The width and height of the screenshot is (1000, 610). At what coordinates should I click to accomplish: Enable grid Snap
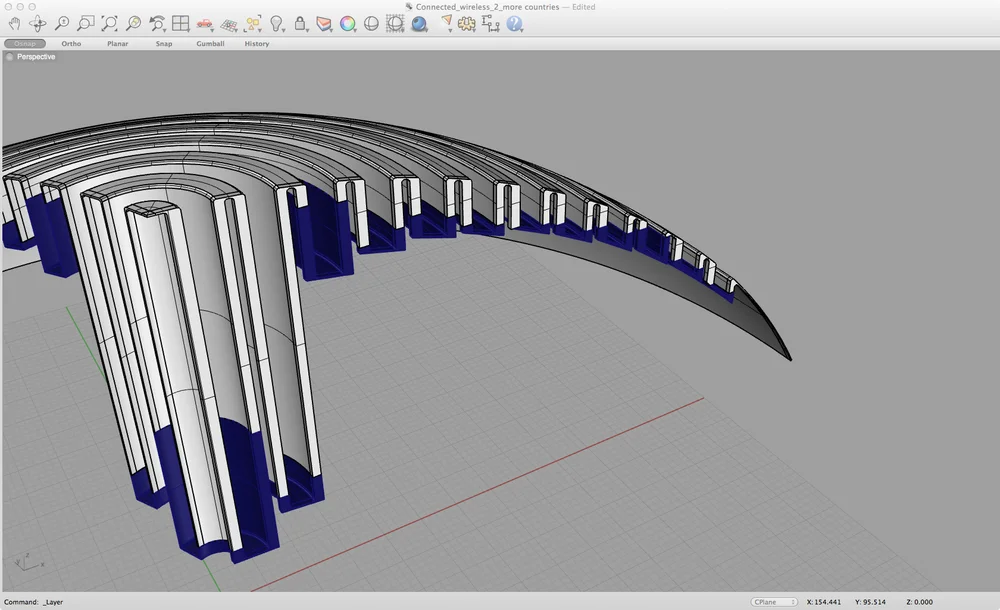163,44
